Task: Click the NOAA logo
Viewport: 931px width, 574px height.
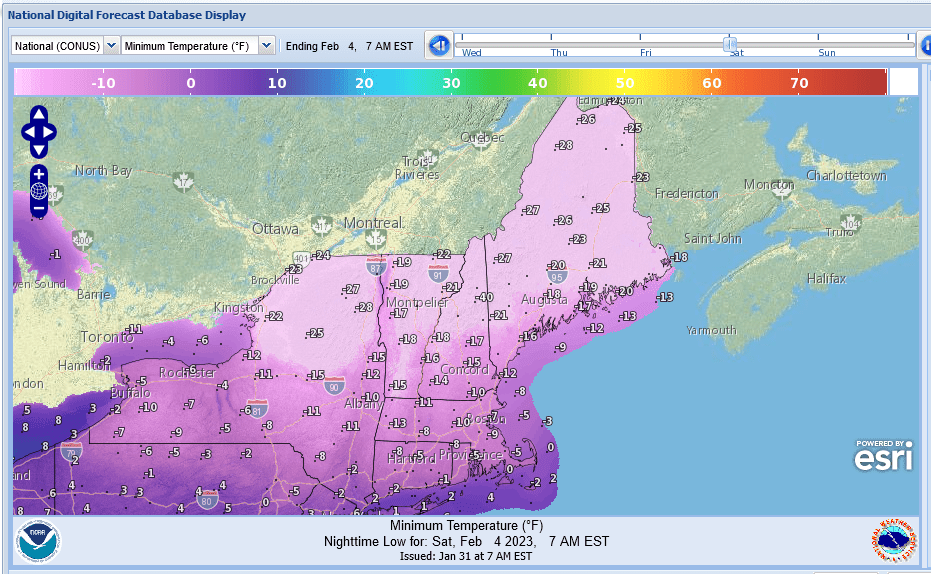Action: click(x=38, y=541)
